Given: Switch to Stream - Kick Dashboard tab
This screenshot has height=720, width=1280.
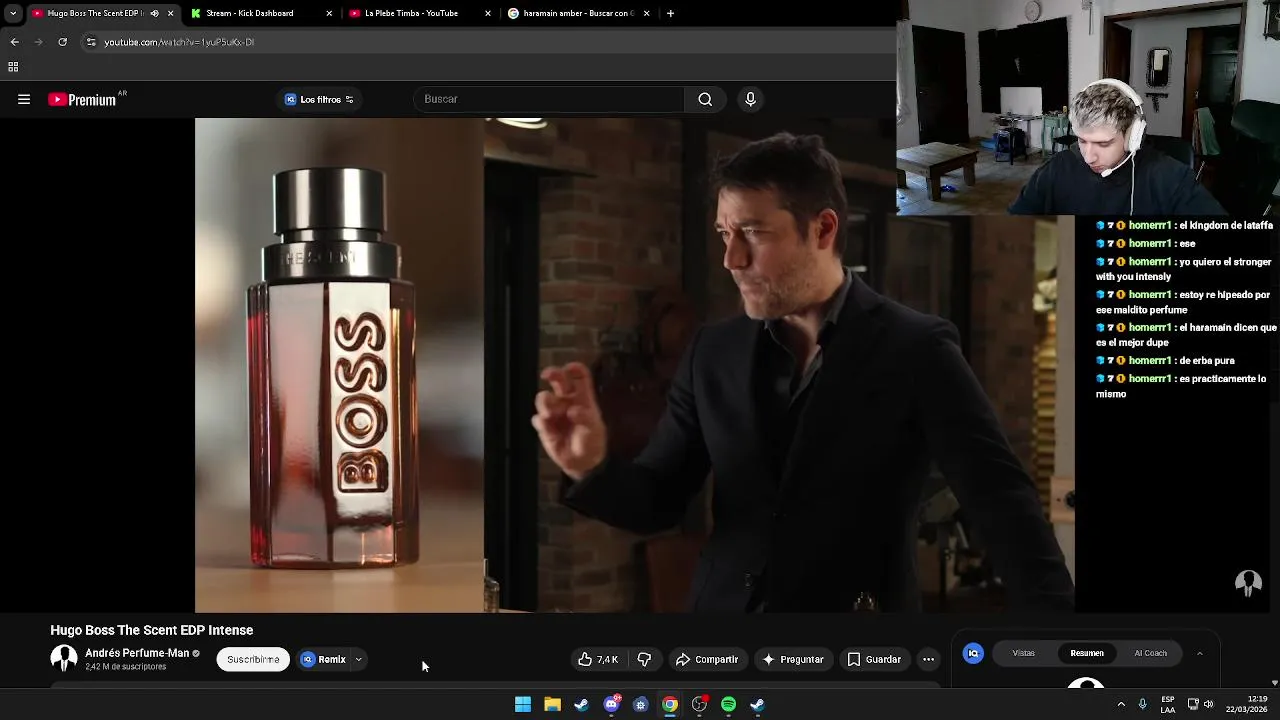Looking at the screenshot, I should (249, 13).
